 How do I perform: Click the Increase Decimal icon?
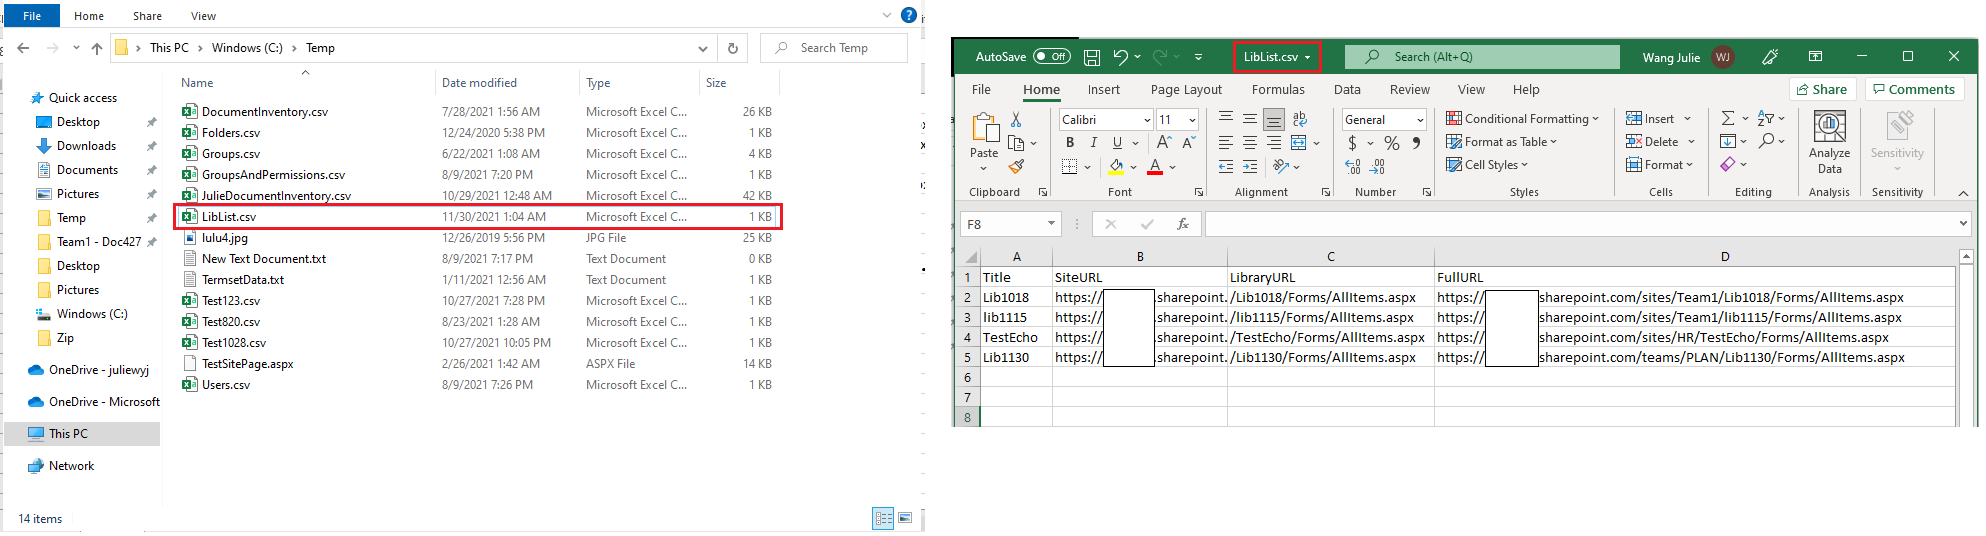click(x=1353, y=167)
